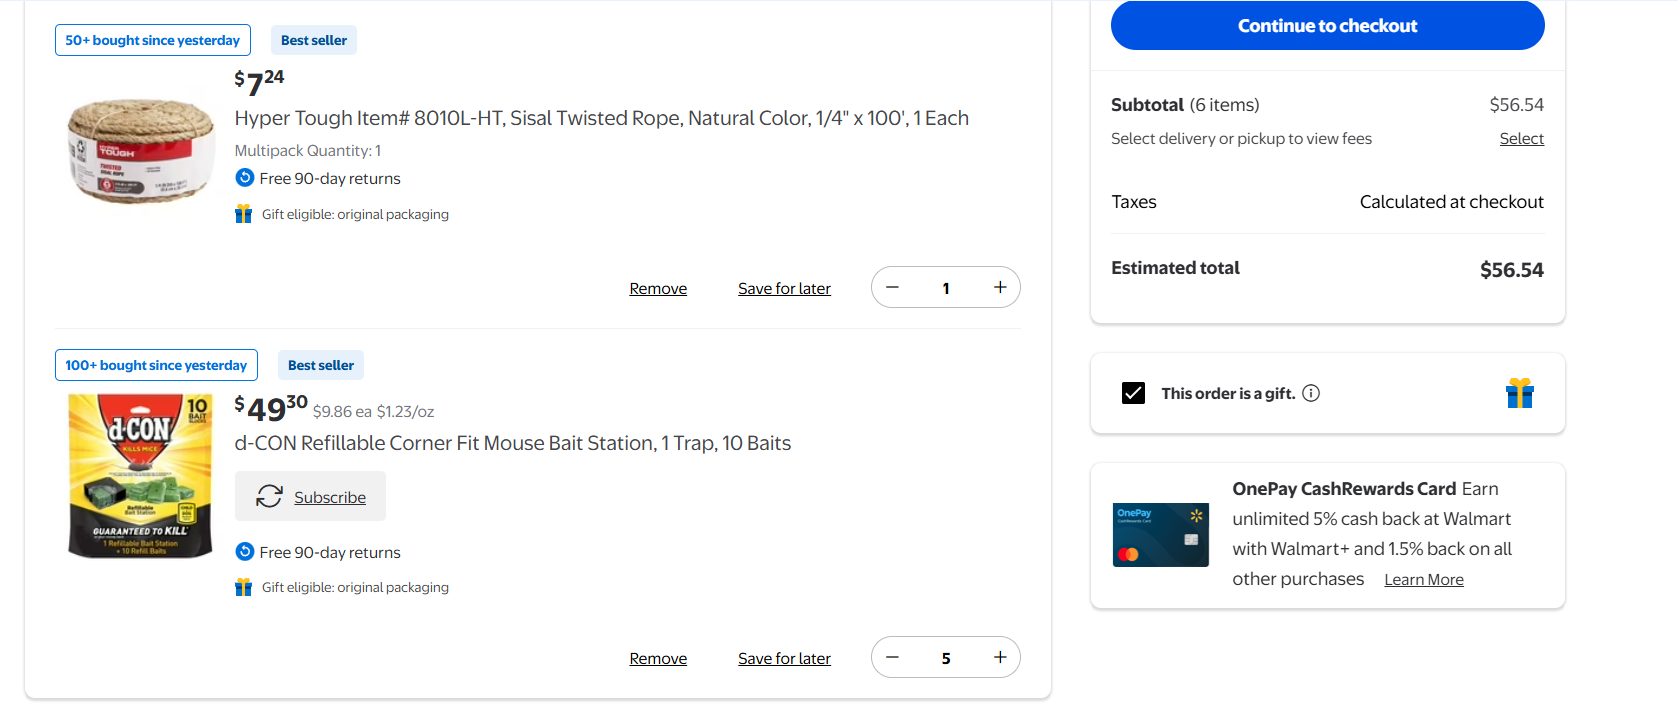Click the '$9.86 ea $1.23/oz' unit price
1678x723 pixels.
(373, 412)
